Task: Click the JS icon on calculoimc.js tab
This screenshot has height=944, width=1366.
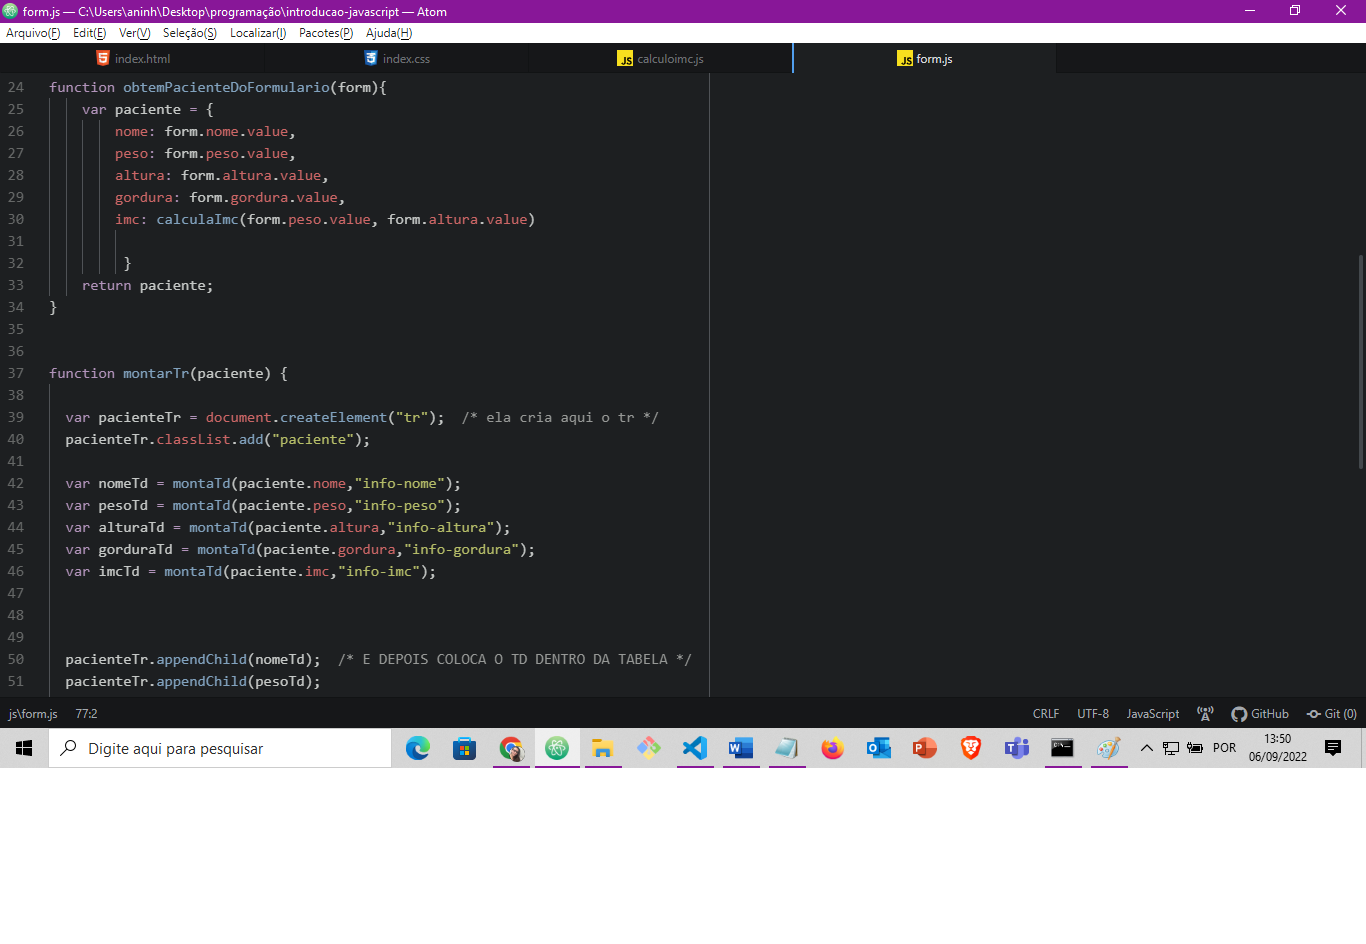Action: point(625,59)
